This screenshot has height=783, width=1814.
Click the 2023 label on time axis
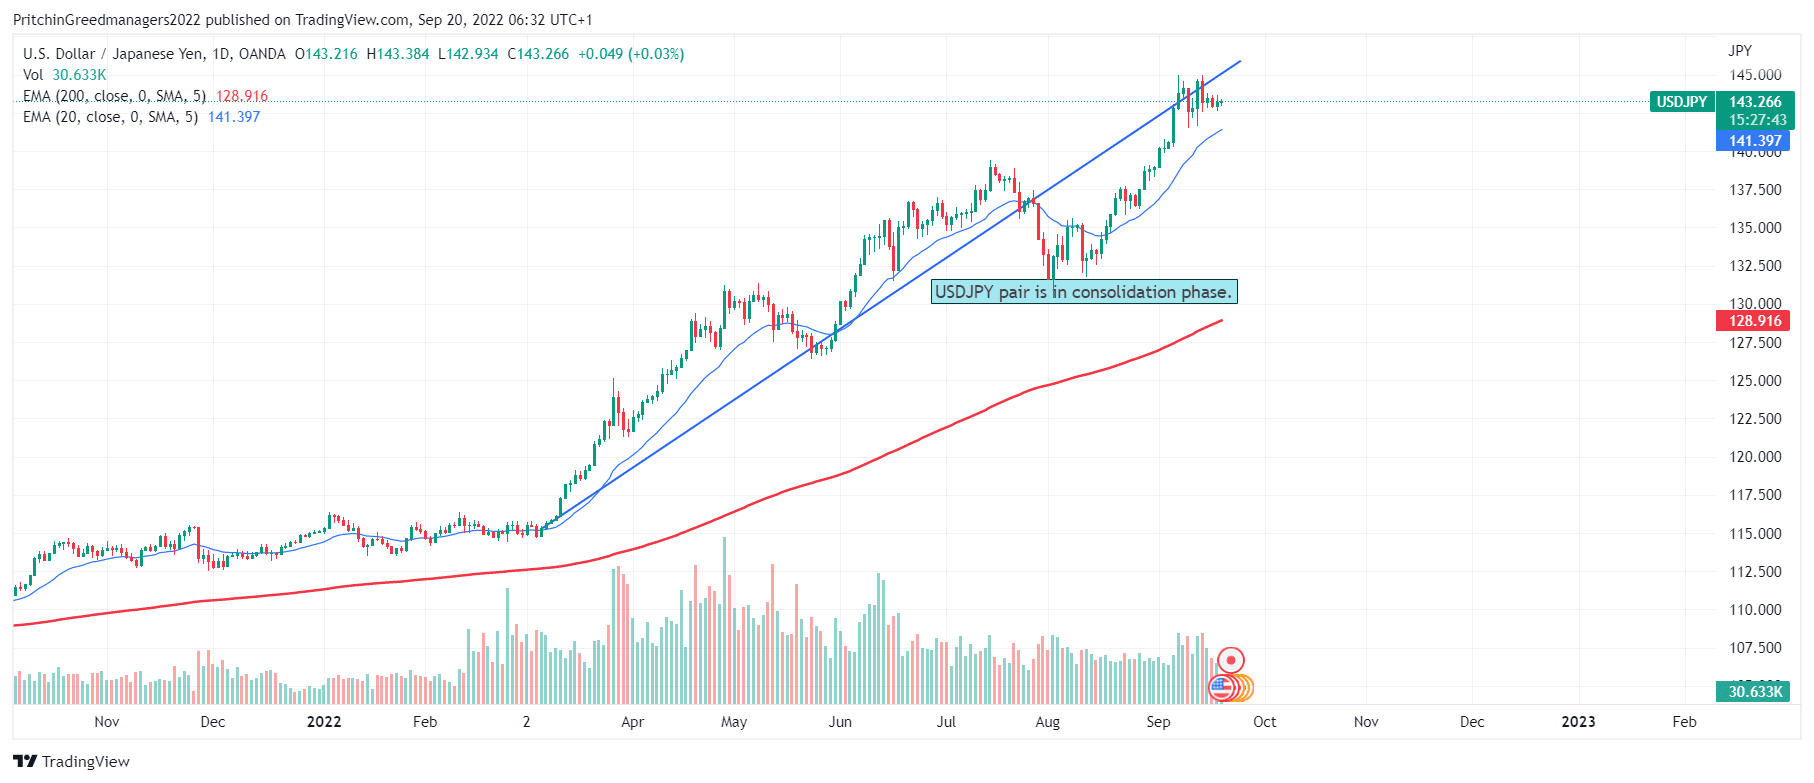(1578, 722)
